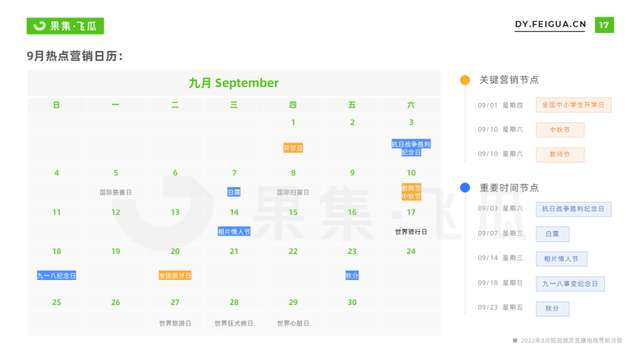Image resolution: width=640 pixels, height=360 pixels.
Task: Select the Wednesday column header 三
Action: [234, 105]
